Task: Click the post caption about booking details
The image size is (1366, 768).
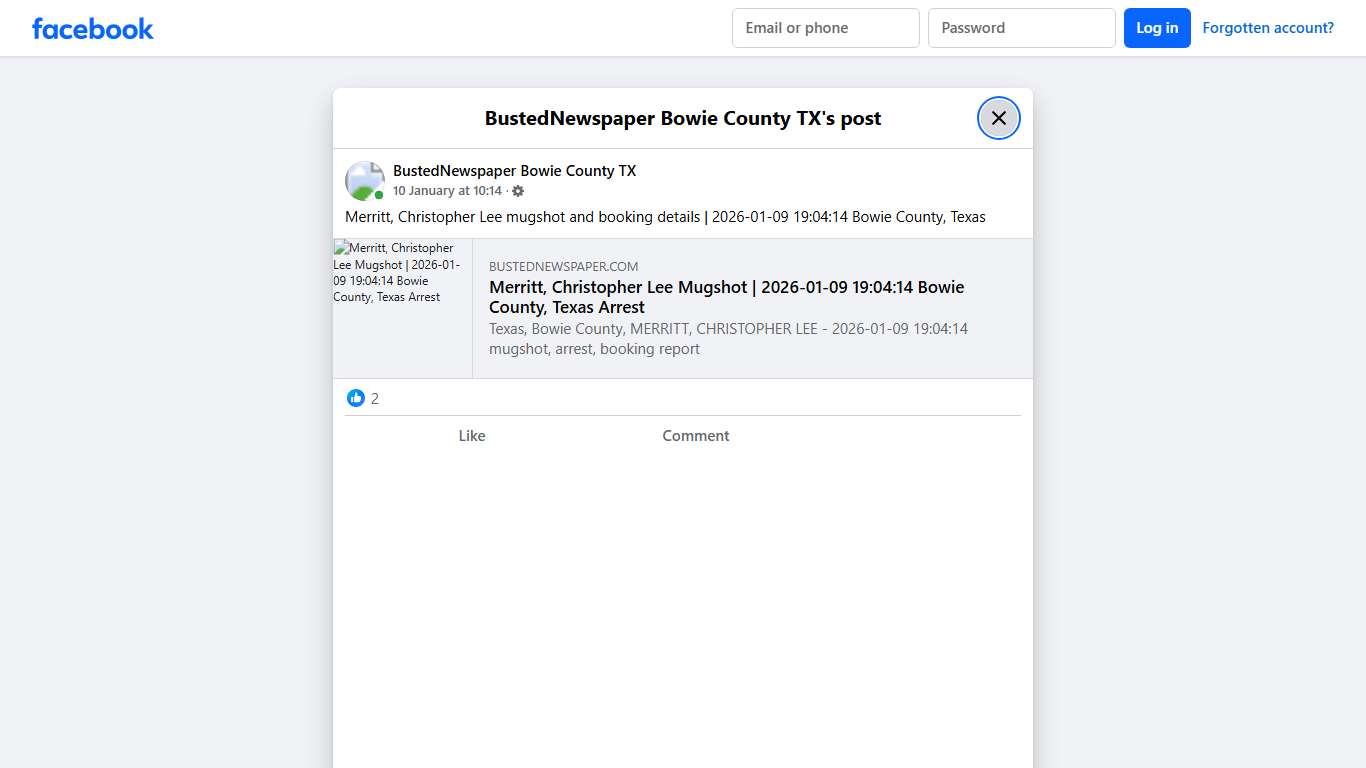Action: pyautogui.click(x=665, y=217)
